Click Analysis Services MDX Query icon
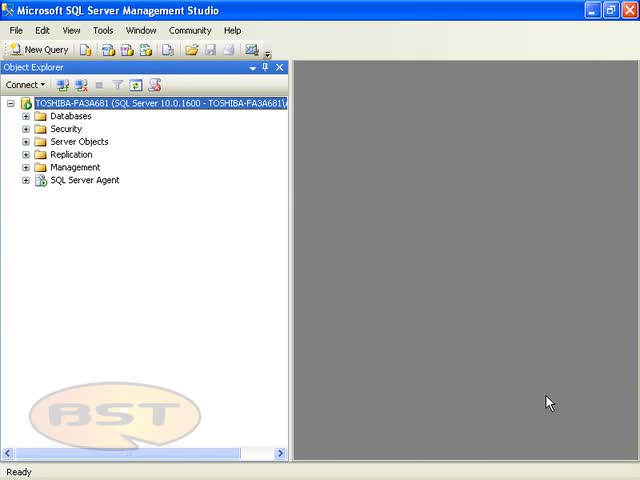640x480 pixels. tap(108, 50)
